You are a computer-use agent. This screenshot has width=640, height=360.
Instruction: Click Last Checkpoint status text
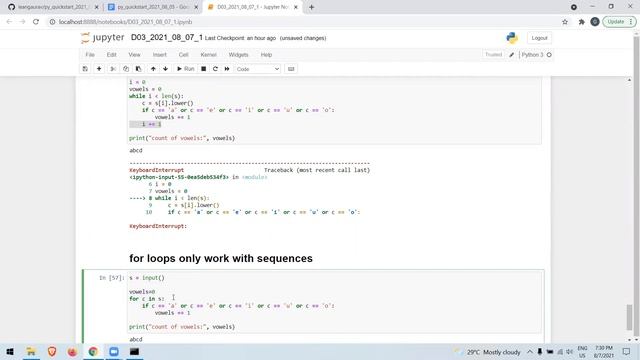click(240, 38)
